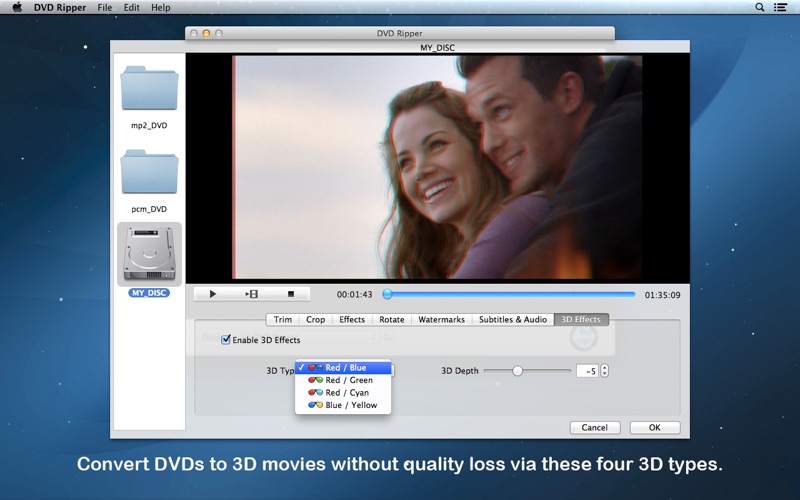Confirm with the OK button

tap(655, 428)
